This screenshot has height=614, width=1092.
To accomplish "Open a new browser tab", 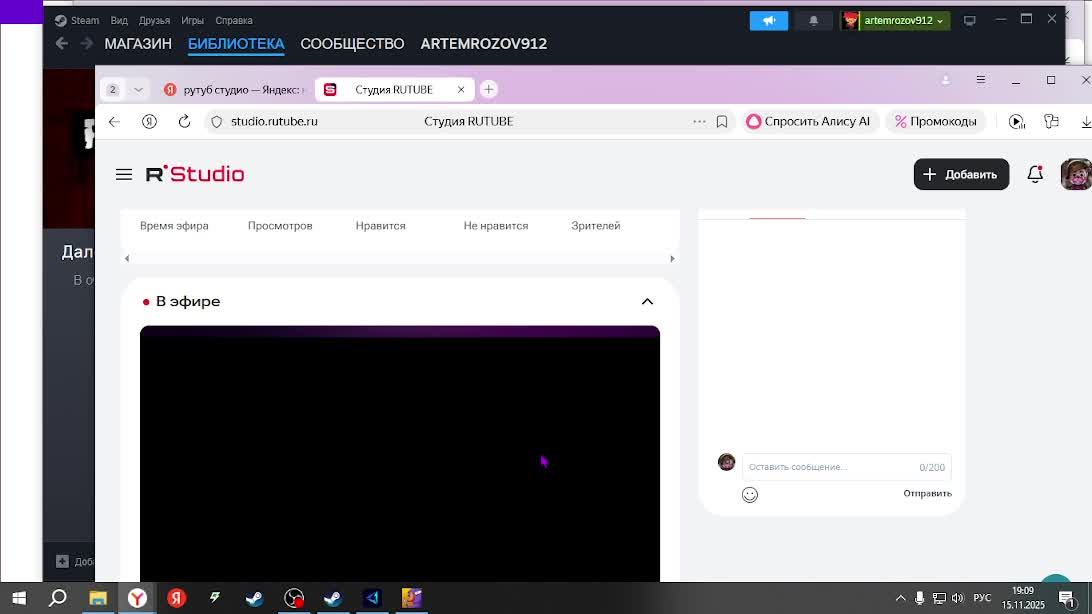I will coord(488,89).
